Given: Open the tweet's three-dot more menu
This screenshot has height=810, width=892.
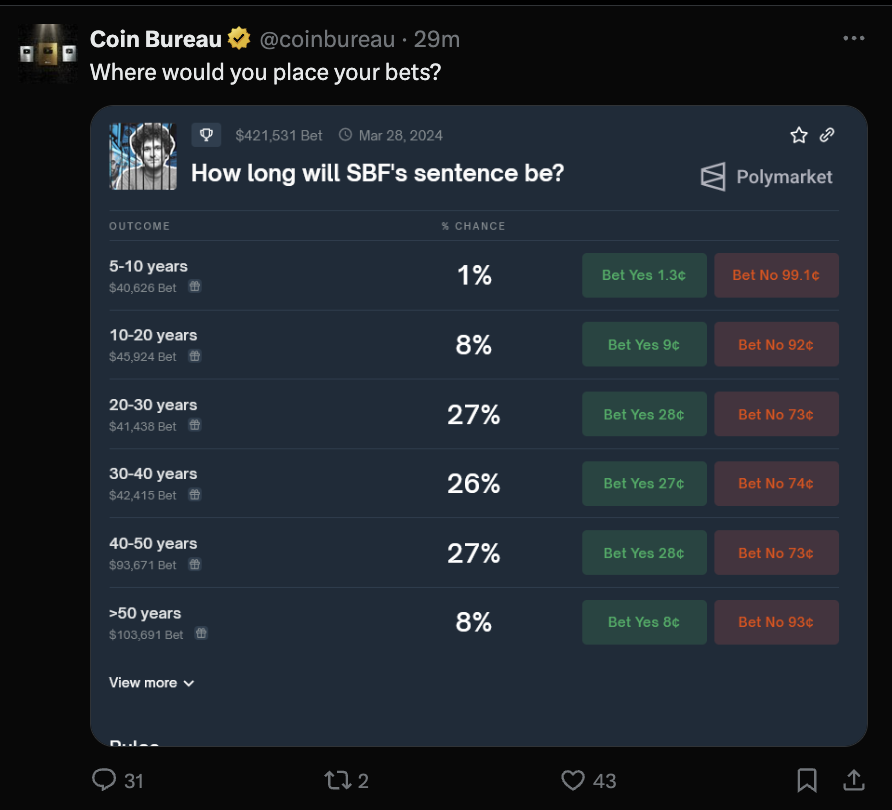Looking at the screenshot, I should point(853,38).
